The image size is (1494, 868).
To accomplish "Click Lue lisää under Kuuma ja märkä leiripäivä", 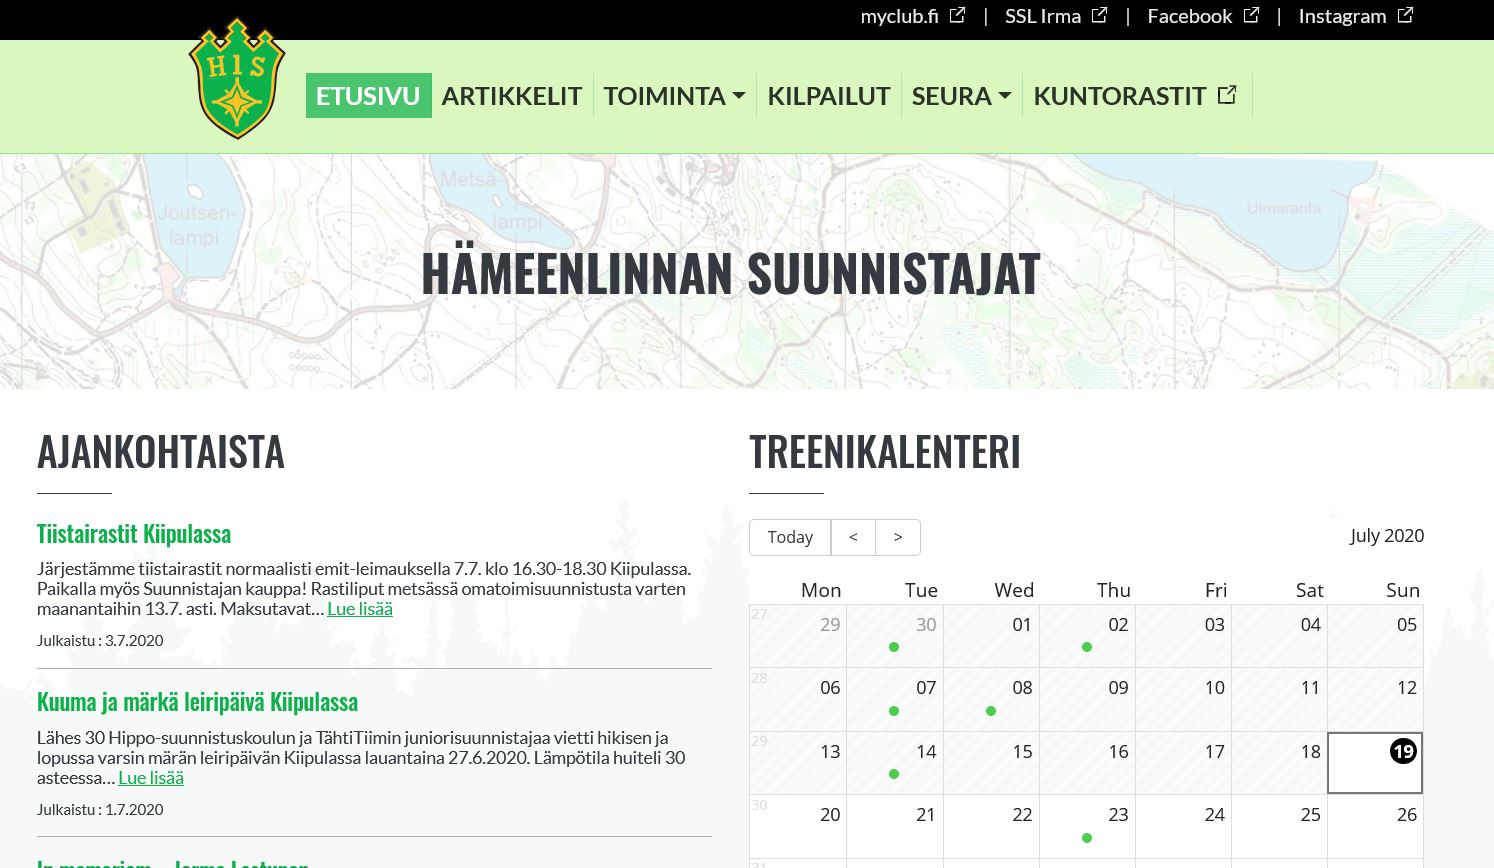I will [151, 777].
